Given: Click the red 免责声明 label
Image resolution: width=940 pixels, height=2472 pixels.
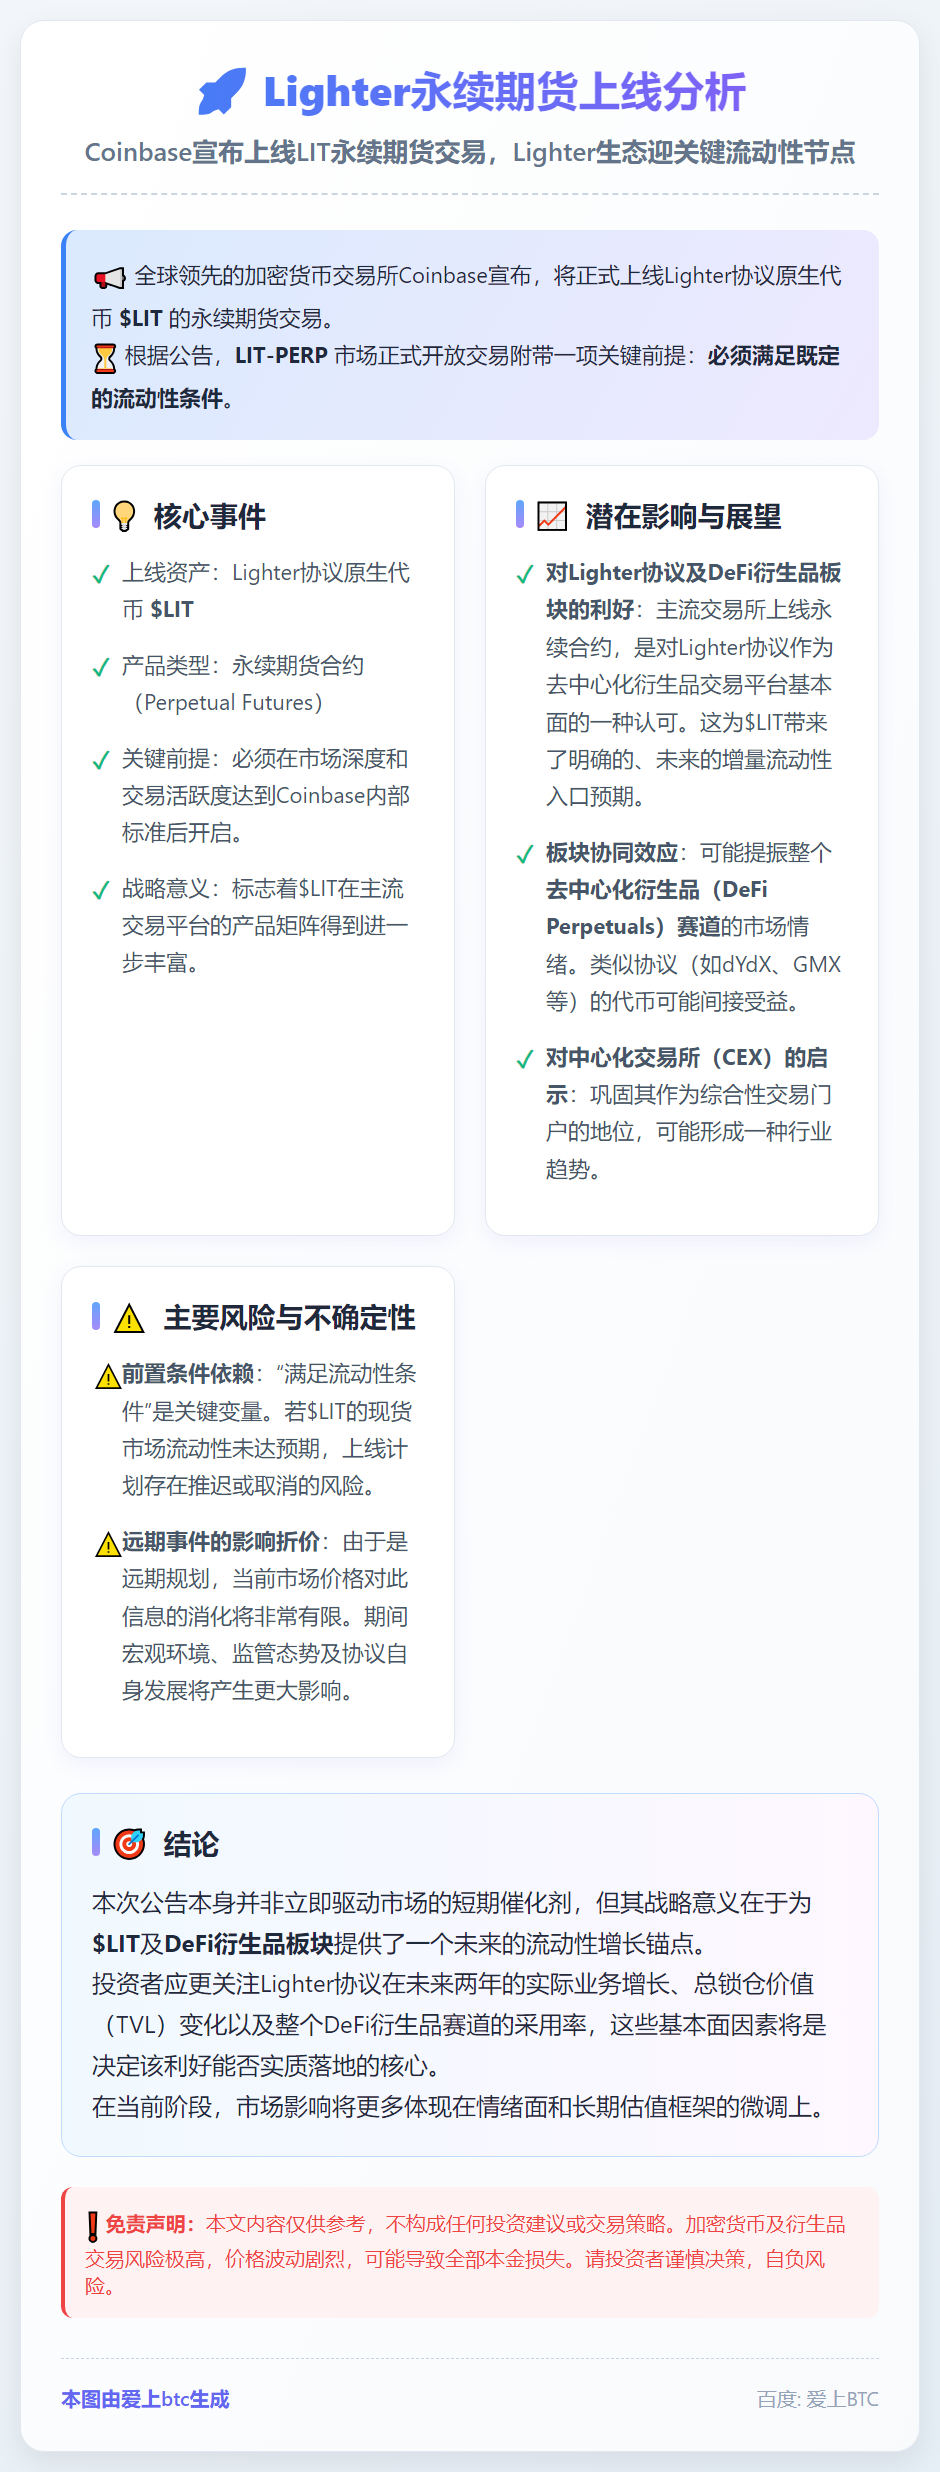Looking at the screenshot, I should click(x=150, y=2224).
